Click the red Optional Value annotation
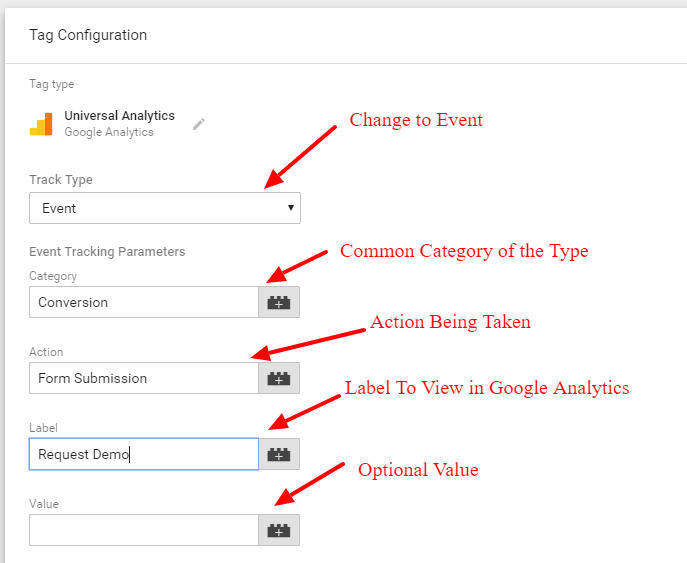Image resolution: width=687 pixels, height=563 pixels. 418,470
